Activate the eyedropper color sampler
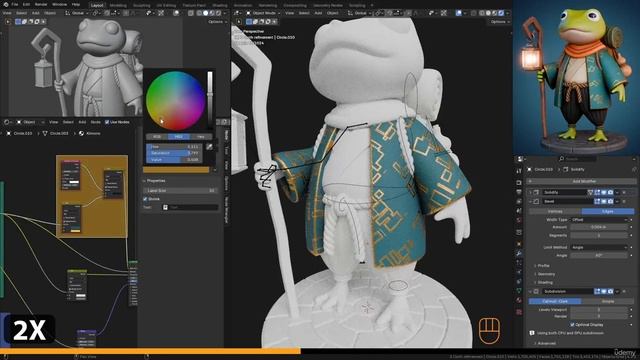 pyautogui.click(x=209, y=147)
